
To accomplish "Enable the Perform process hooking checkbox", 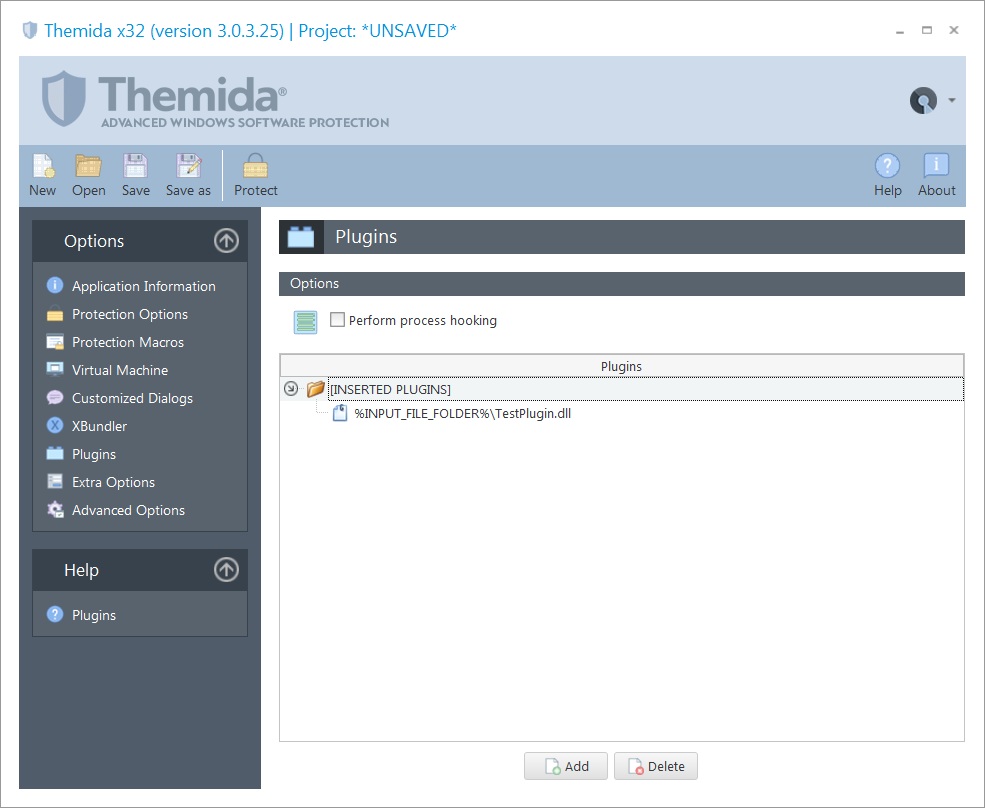I will pyautogui.click(x=337, y=320).
